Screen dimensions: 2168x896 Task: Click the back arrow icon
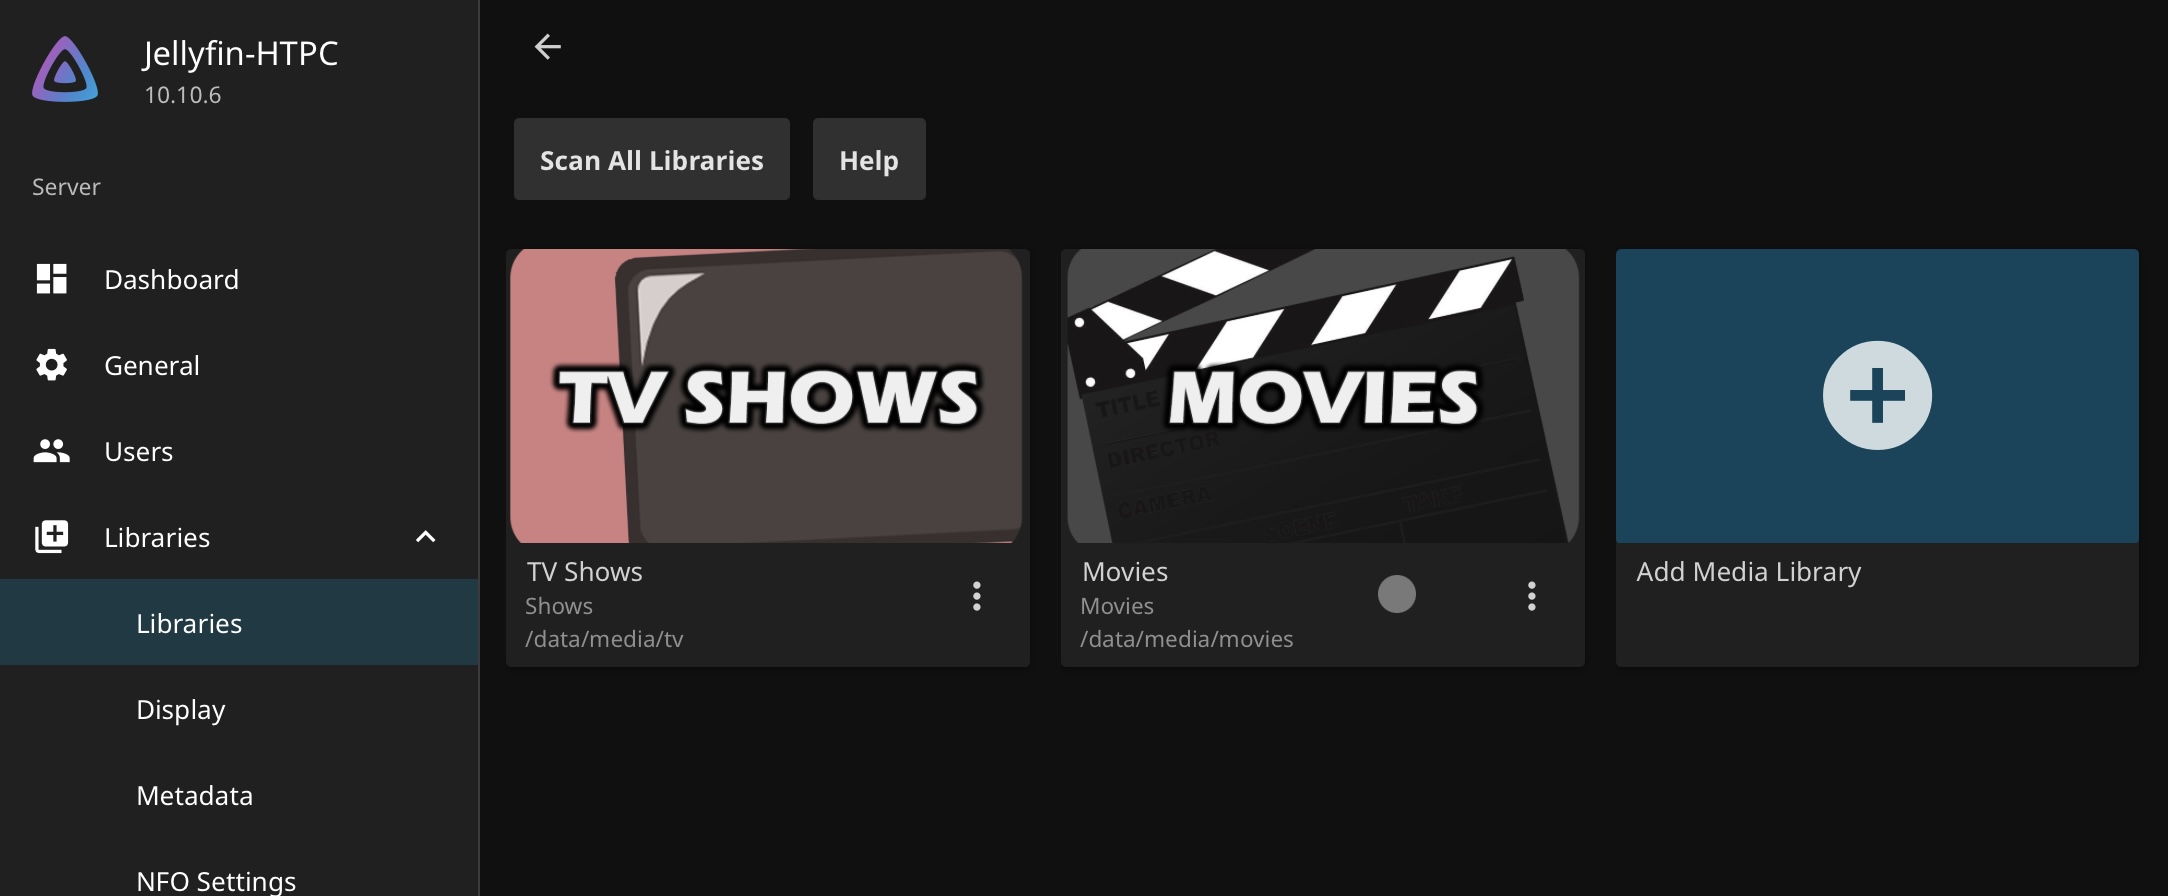click(x=547, y=47)
